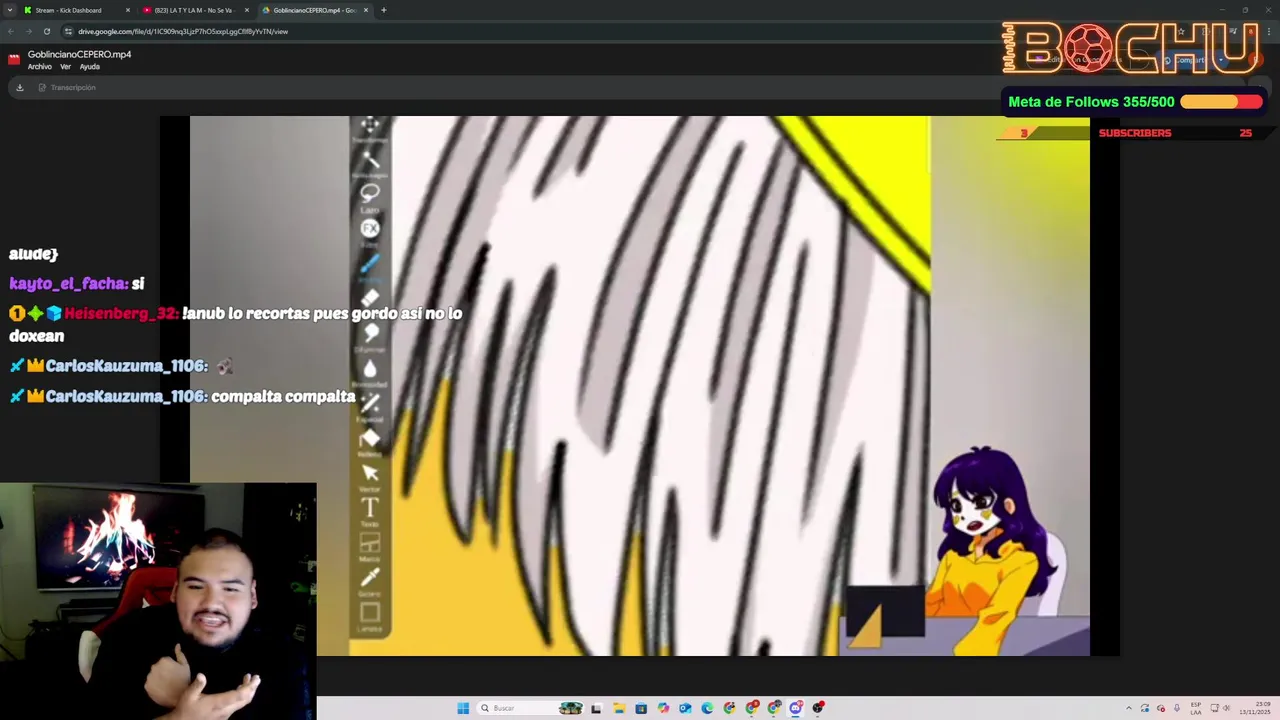Click the Meta de Follows progress bar
Image resolution: width=1280 pixels, height=720 pixels.
click(1221, 102)
